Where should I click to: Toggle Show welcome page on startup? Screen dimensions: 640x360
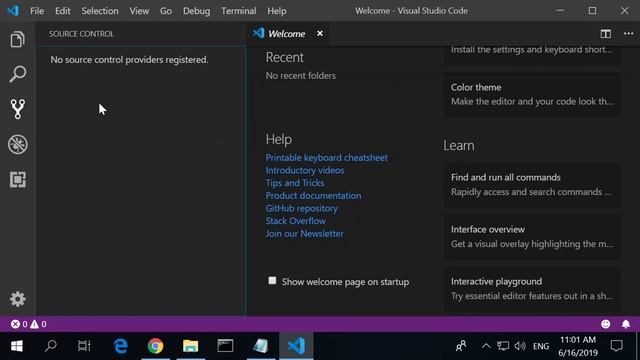(272, 281)
